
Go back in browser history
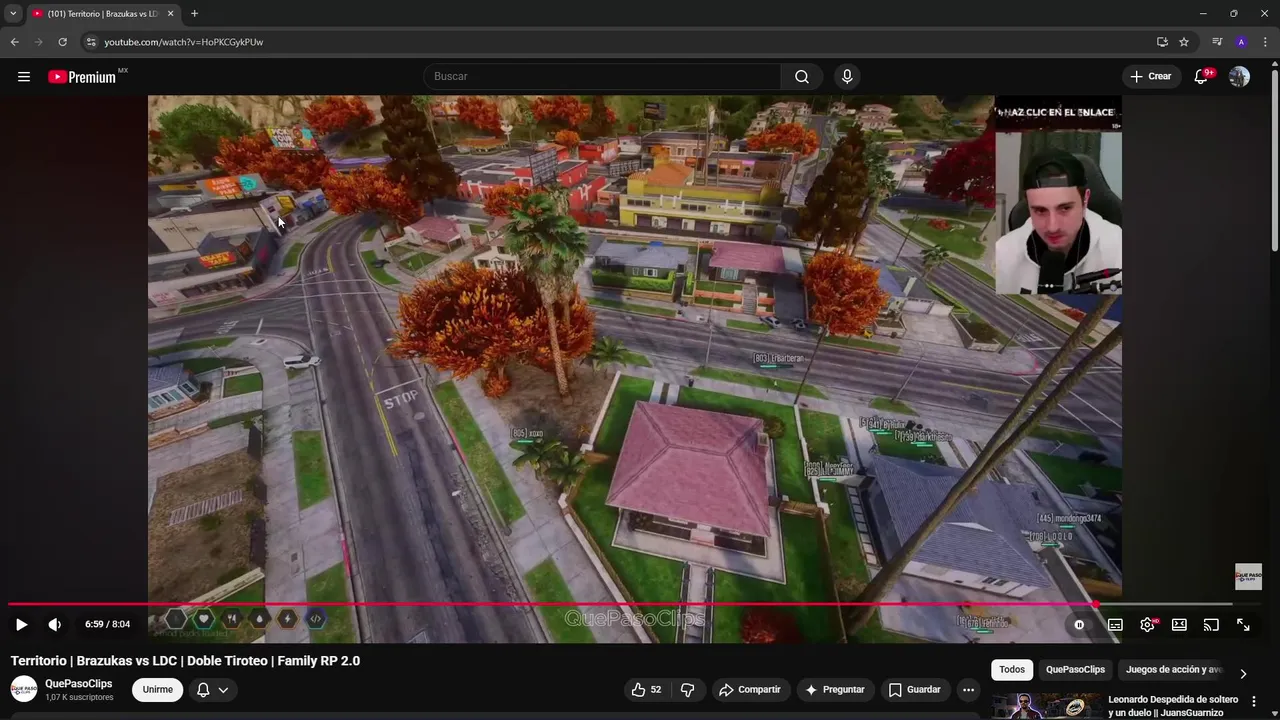click(14, 42)
